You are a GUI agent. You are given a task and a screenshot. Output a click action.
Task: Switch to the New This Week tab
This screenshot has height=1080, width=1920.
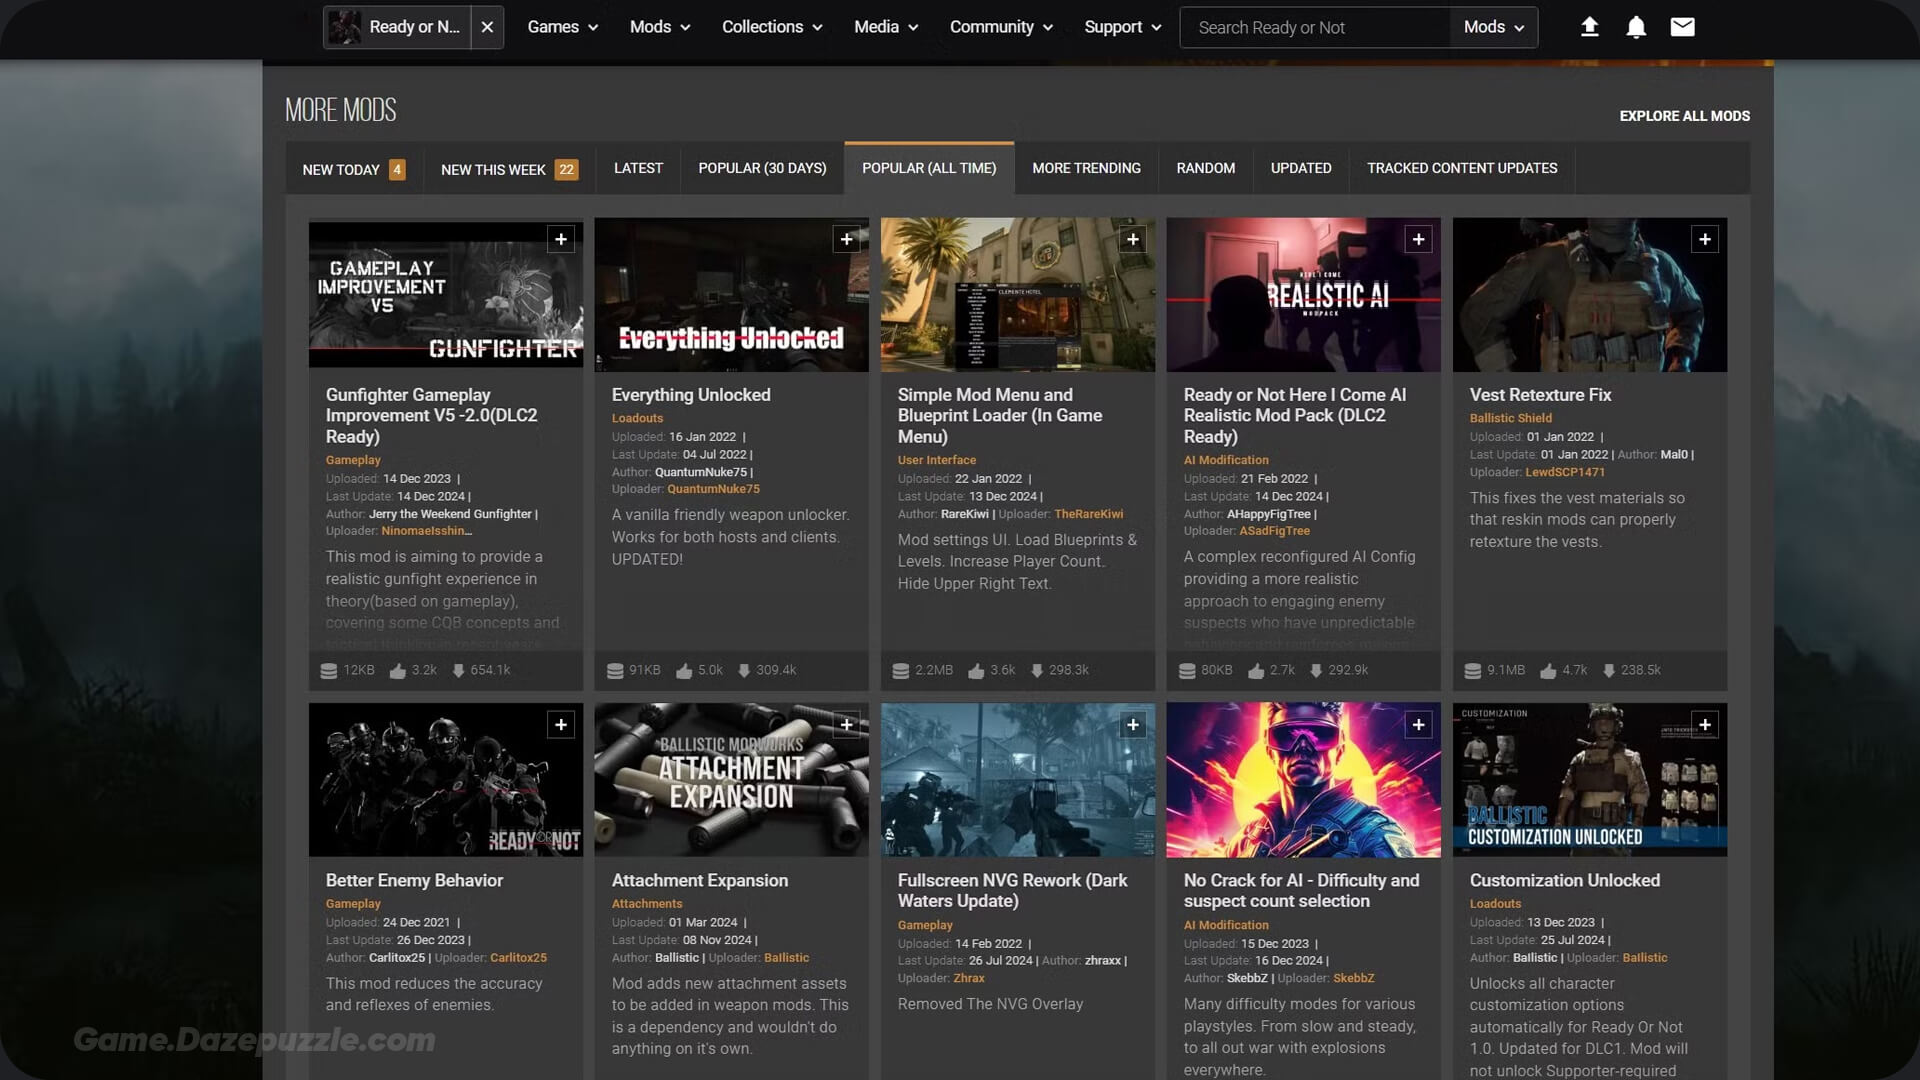(x=509, y=169)
